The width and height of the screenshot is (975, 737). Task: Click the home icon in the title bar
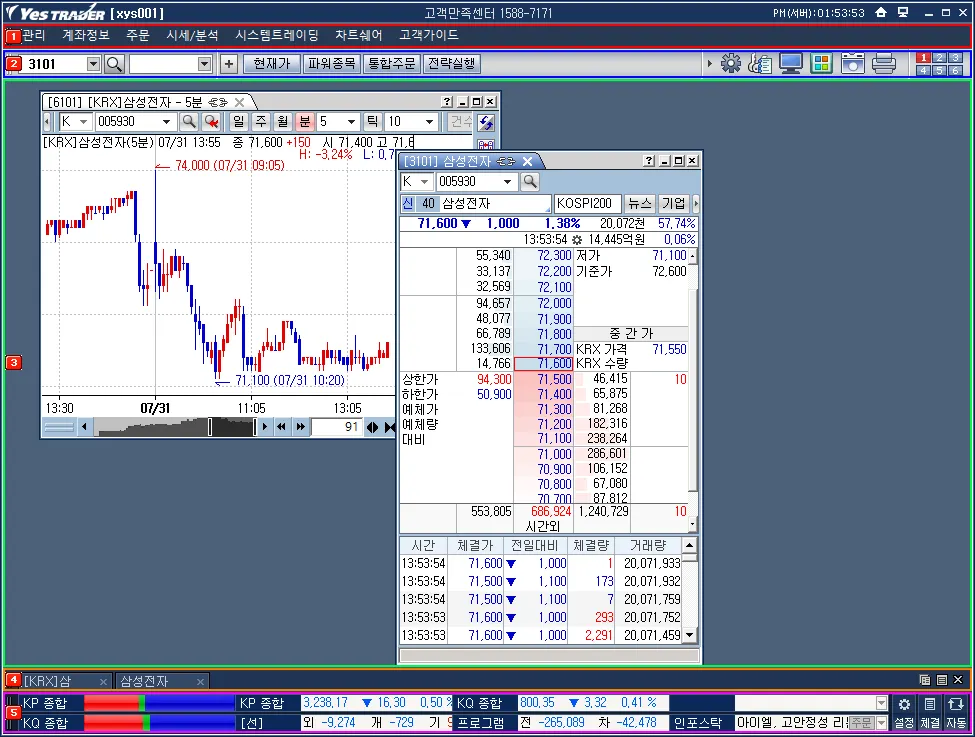[x=880, y=12]
